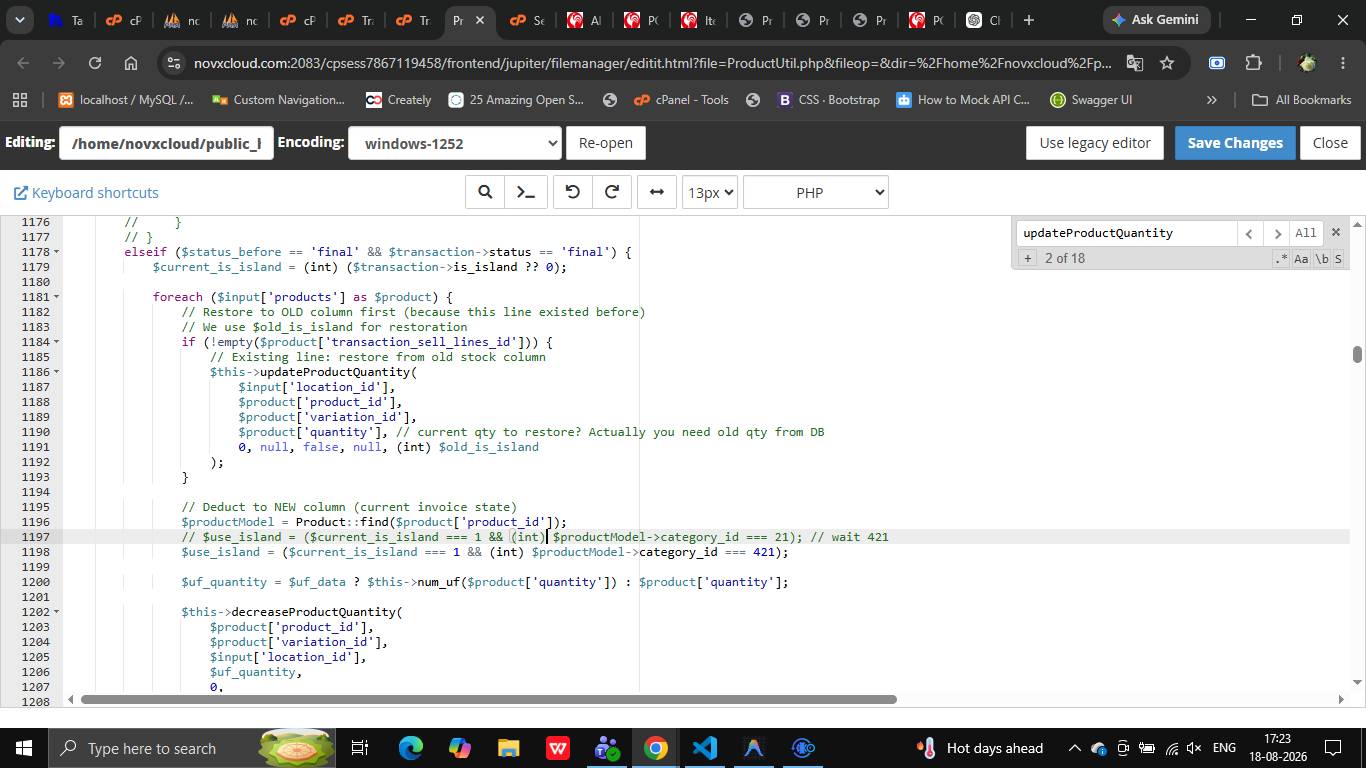
Task: Open the cPanel - Tools bookmark
Action: click(x=681, y=99)
